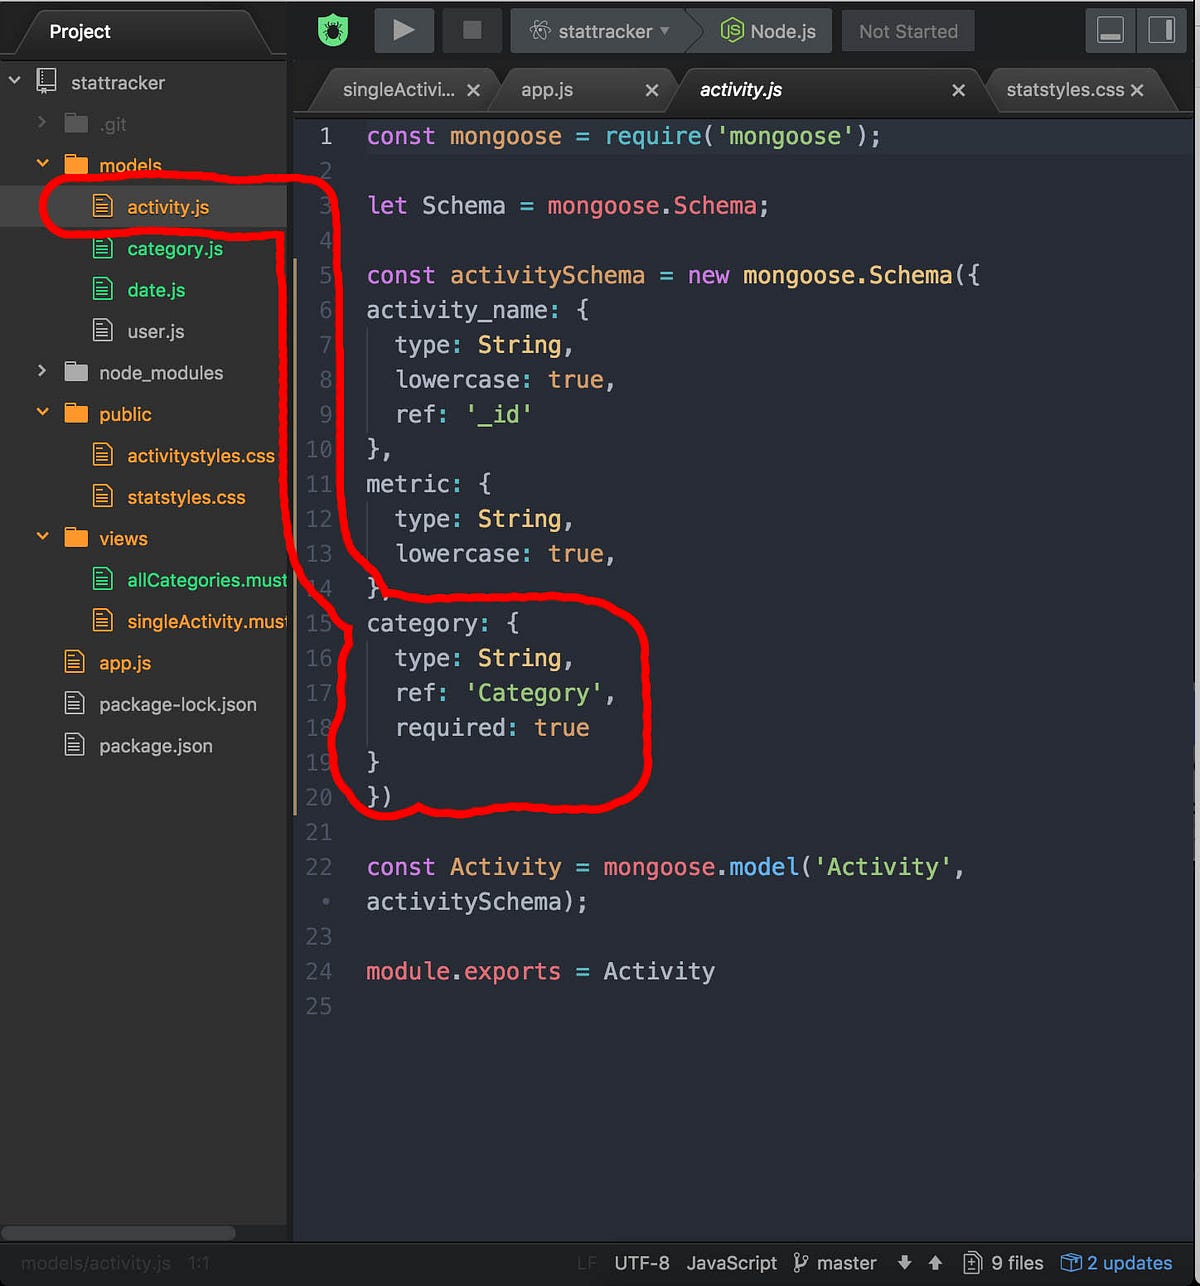Image resolution: width=1200 pixels, height=1286 pixels.
Task: Click UTF-8 to change file encoding
Action: coord(642,1262)
